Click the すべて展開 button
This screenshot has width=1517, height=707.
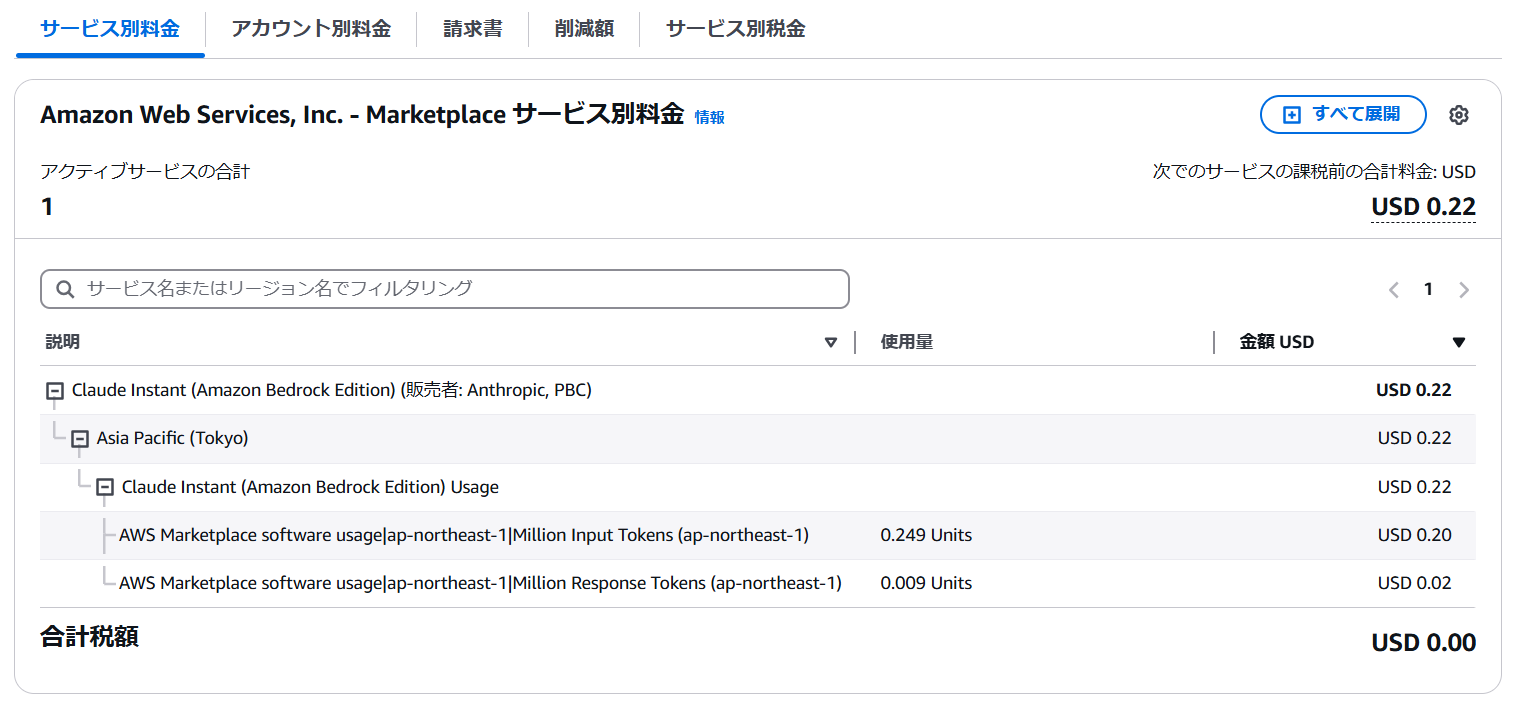click(1343, 114)
